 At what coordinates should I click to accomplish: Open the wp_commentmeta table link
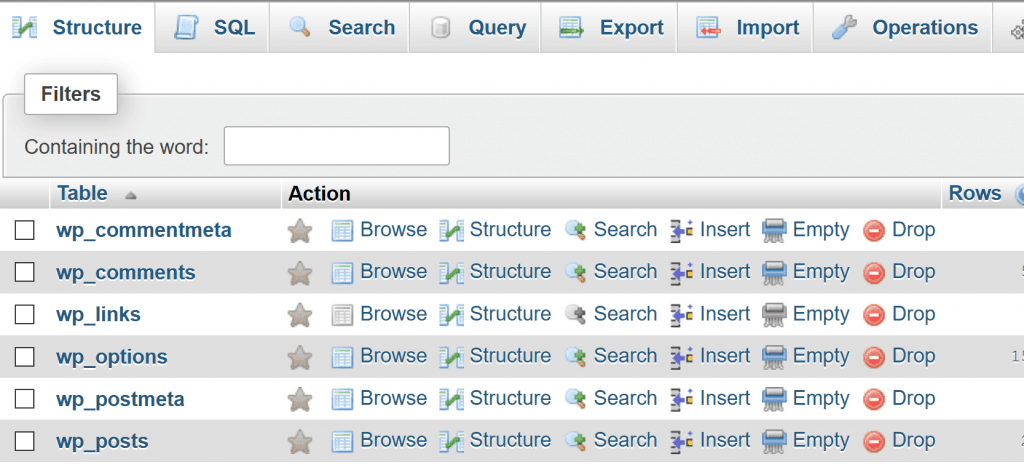click(144, 230)
